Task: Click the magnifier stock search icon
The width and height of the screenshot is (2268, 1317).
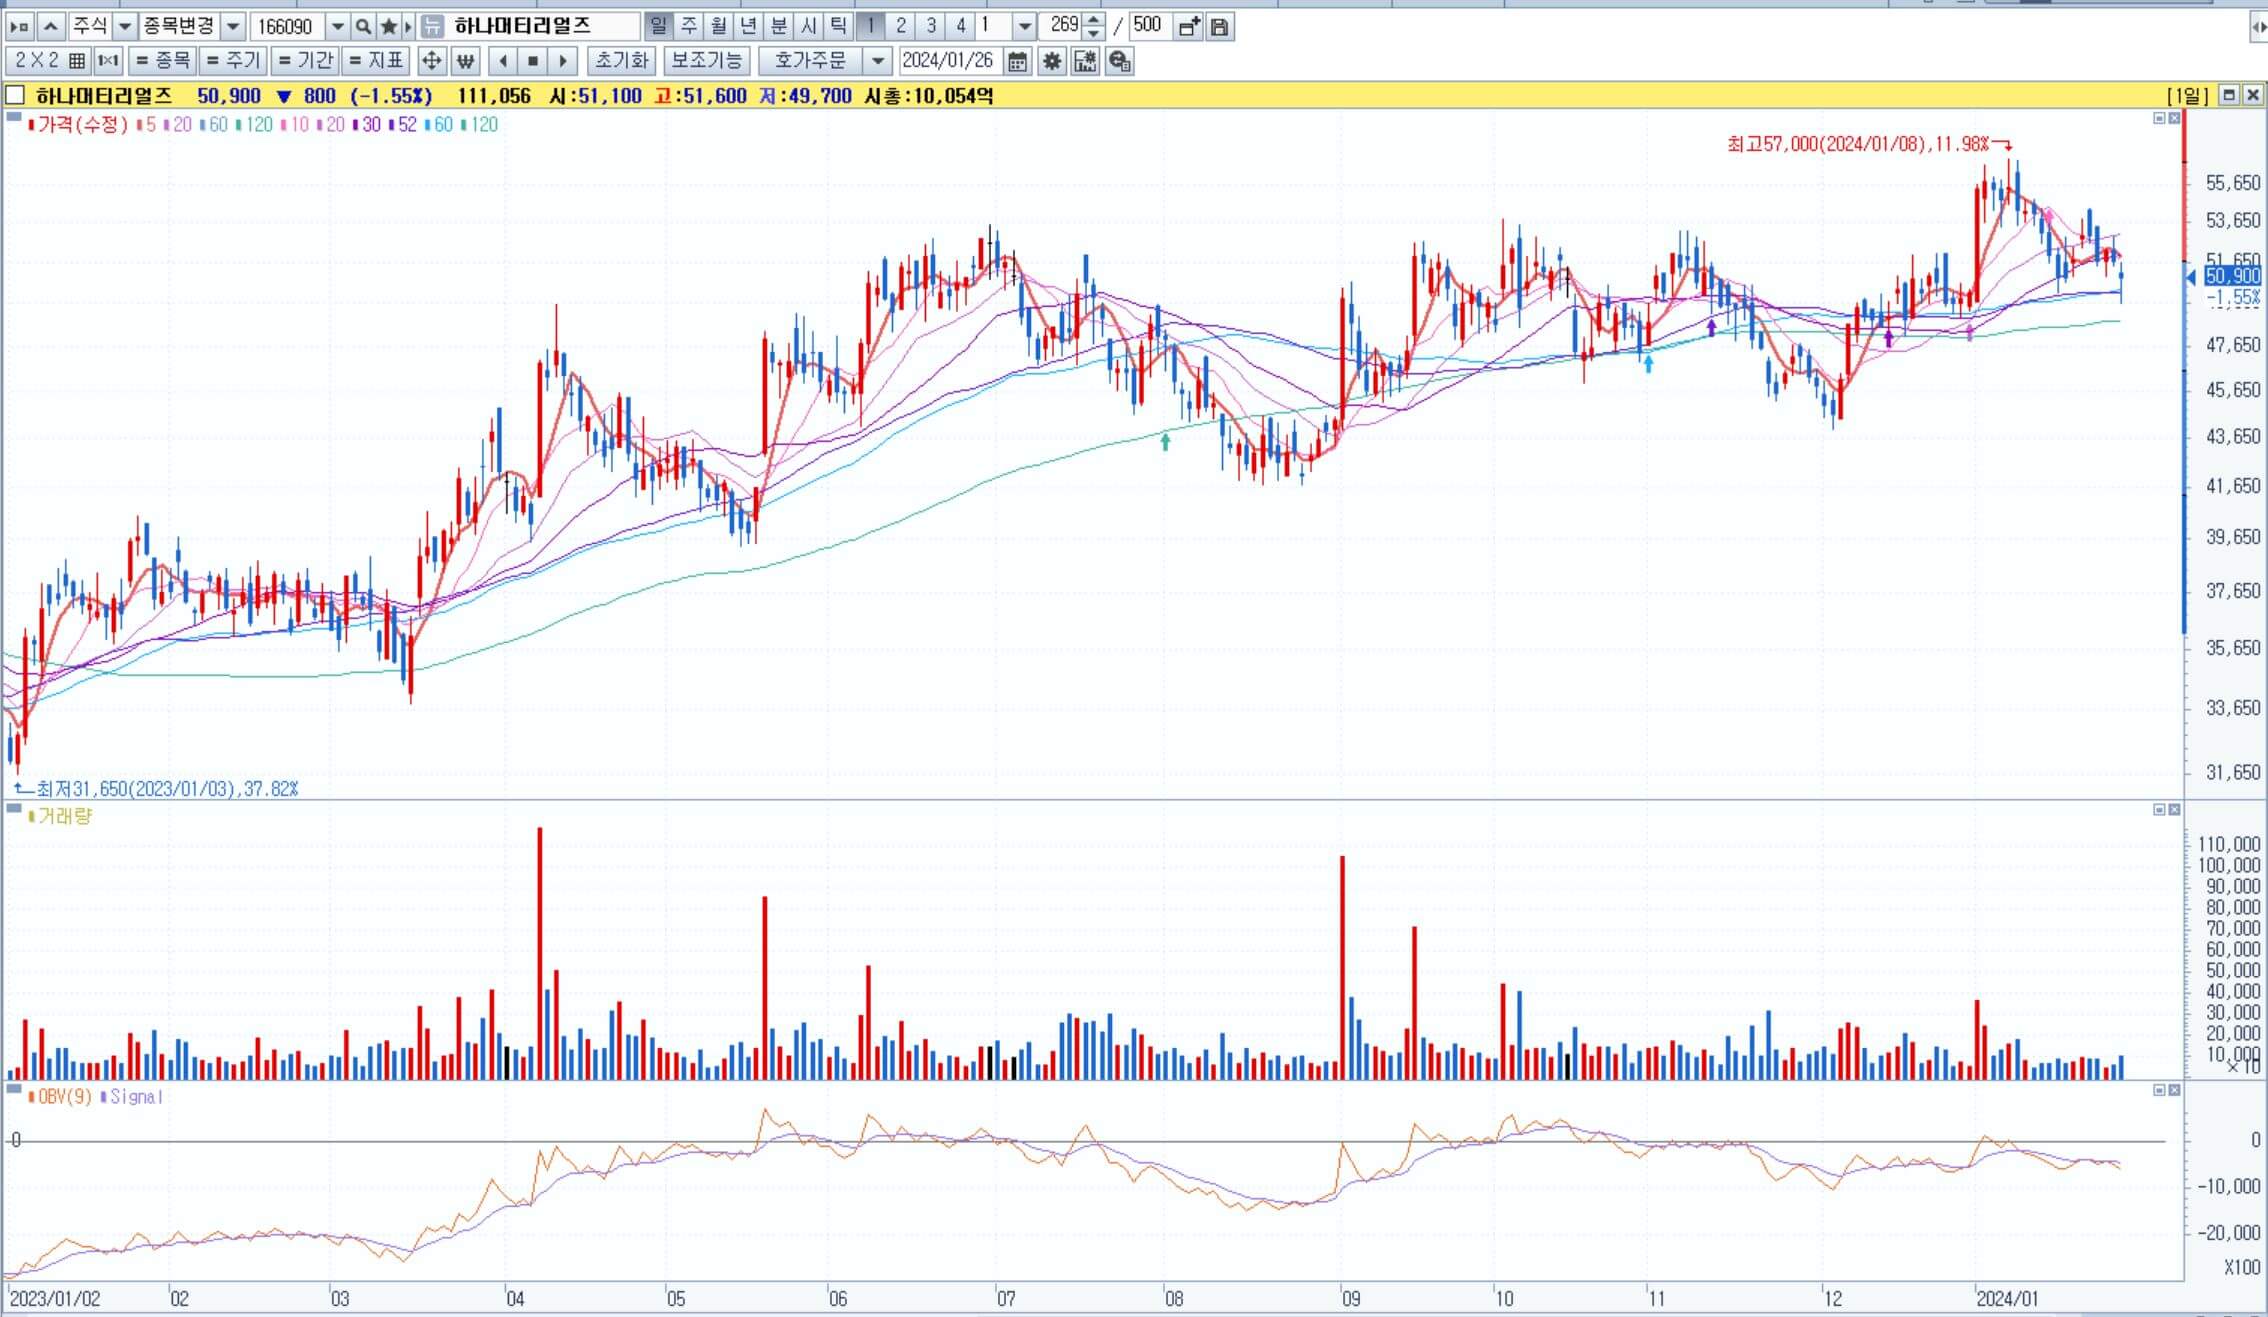Action: [x=363, y=26]
